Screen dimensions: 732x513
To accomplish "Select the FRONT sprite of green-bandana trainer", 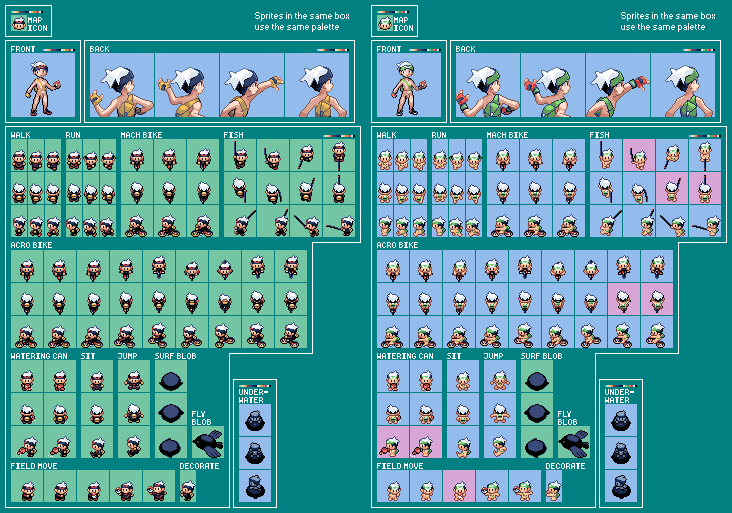I will point(408,84).
